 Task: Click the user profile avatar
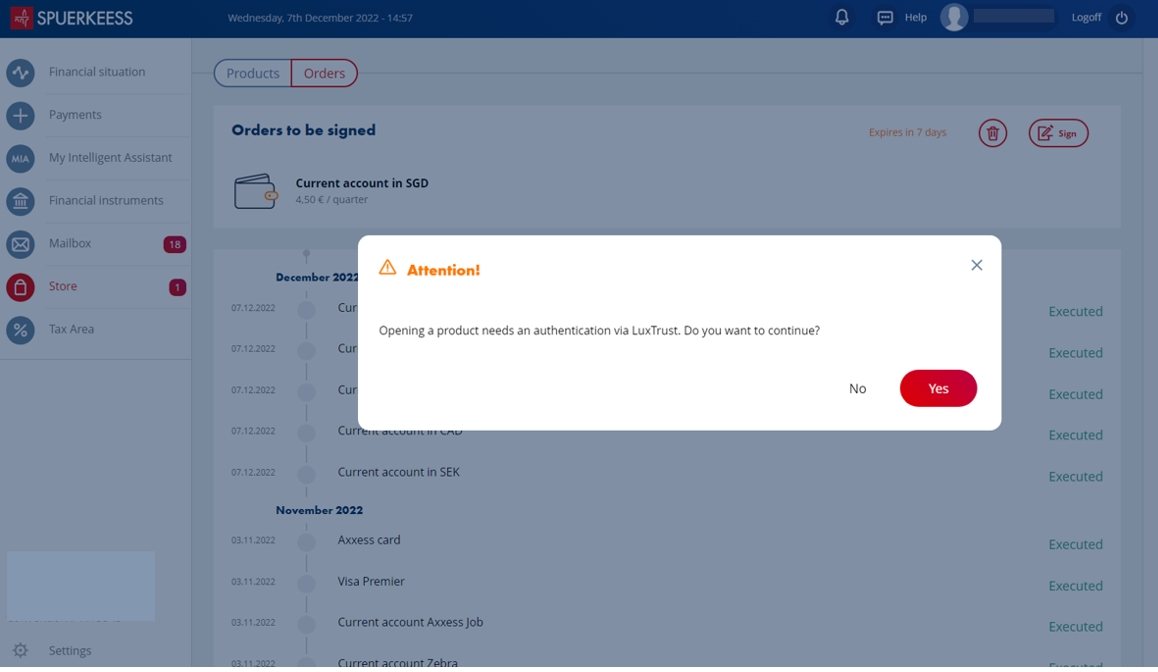954,17
